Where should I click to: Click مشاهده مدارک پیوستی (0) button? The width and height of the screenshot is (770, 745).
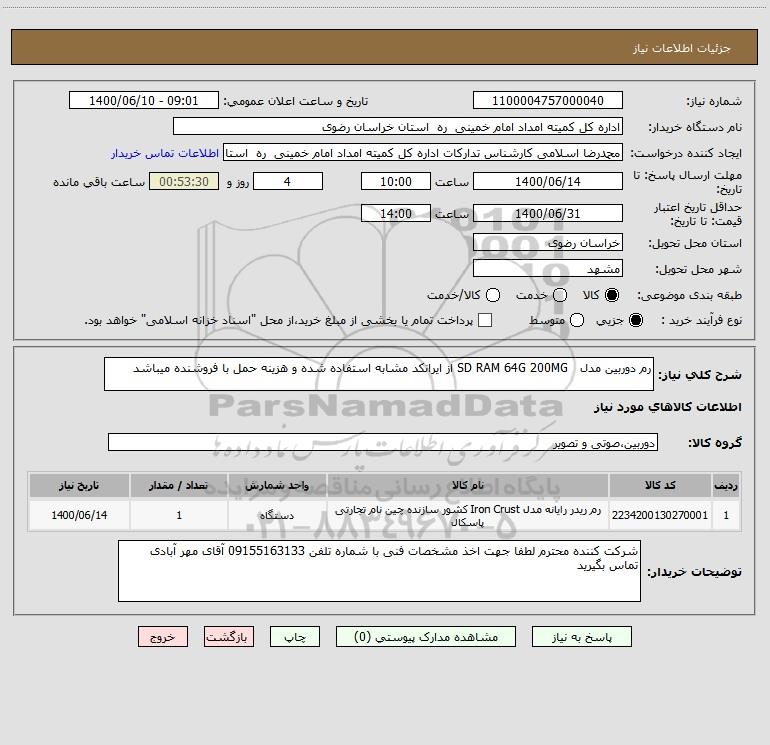click(426, 637)
